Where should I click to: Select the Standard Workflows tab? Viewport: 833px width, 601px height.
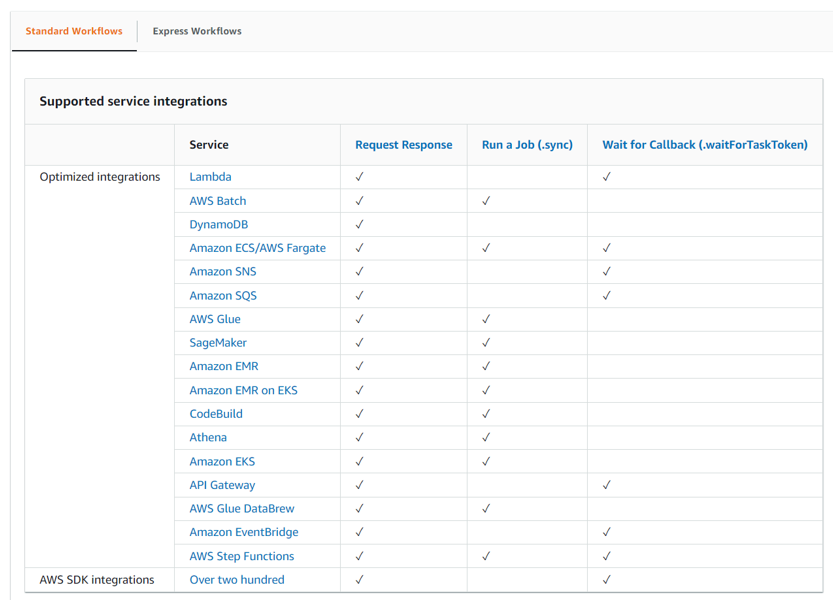[73, 31]
